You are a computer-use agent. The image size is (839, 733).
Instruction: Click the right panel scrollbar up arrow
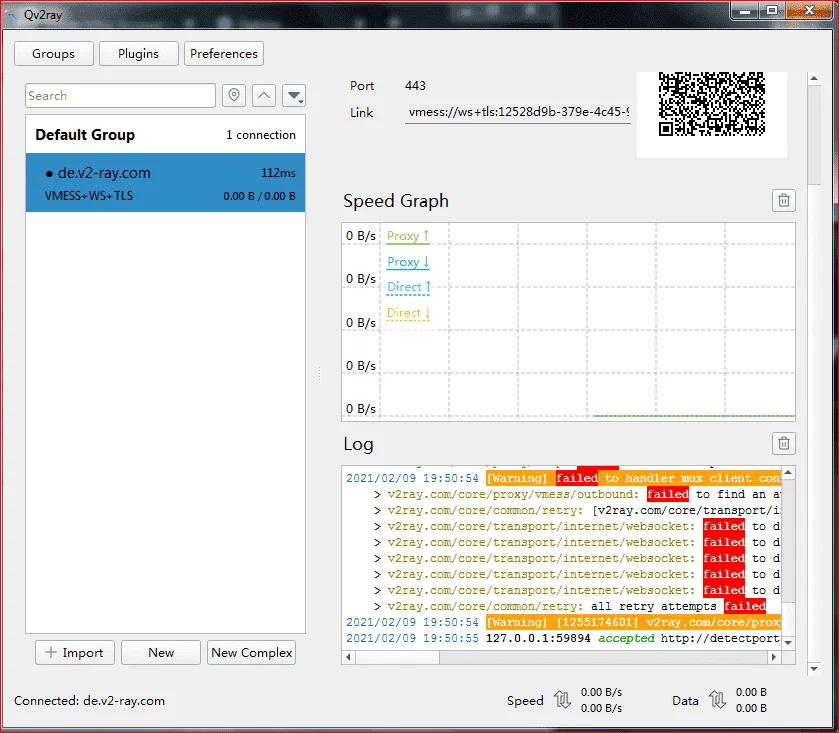814,79
